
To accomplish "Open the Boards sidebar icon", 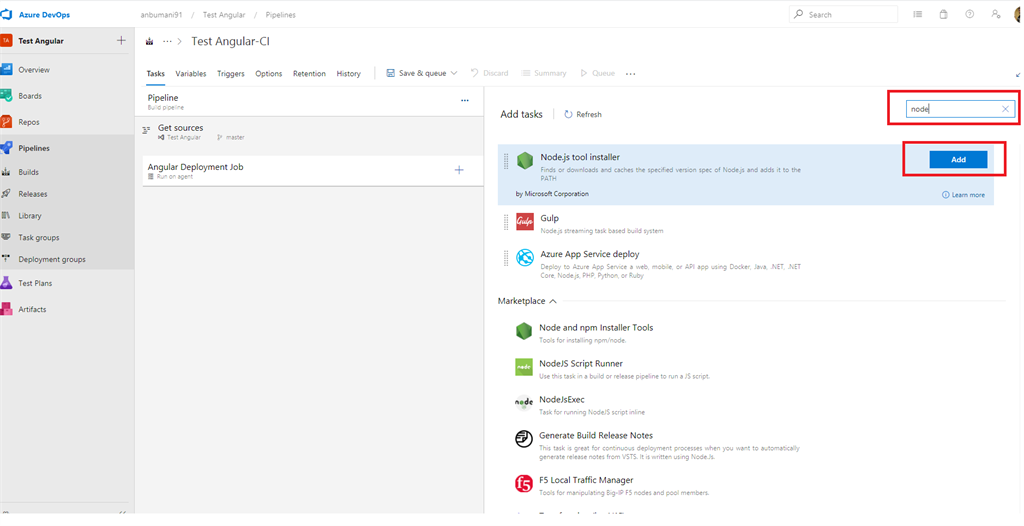I will (7, 95).
